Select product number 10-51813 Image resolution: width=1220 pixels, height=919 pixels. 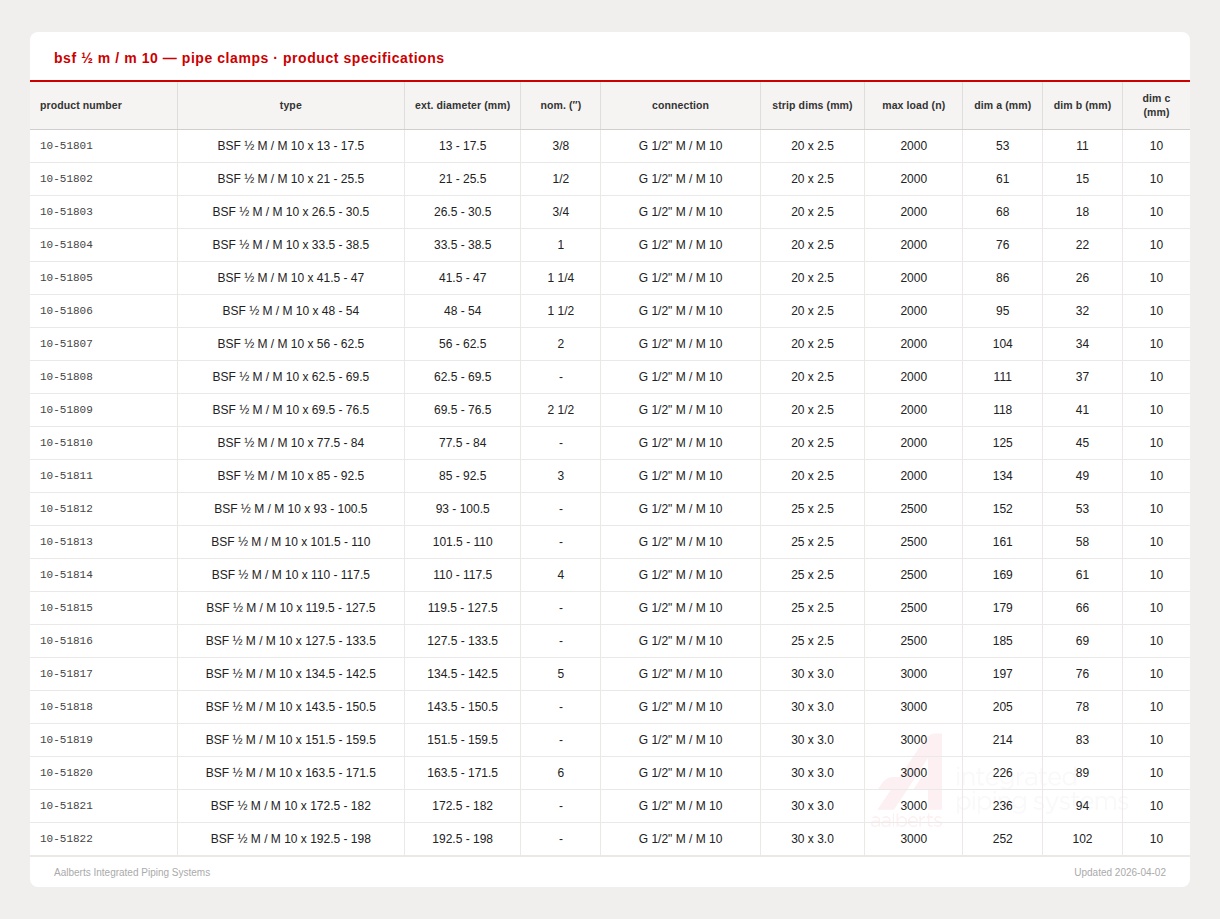66,542
